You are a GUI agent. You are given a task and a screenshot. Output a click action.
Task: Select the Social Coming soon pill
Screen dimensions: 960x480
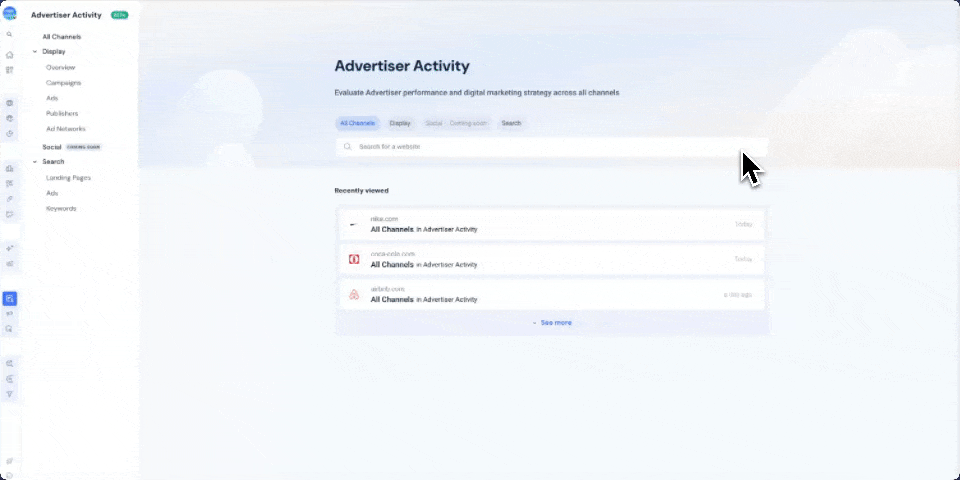(x=456, y=123)
